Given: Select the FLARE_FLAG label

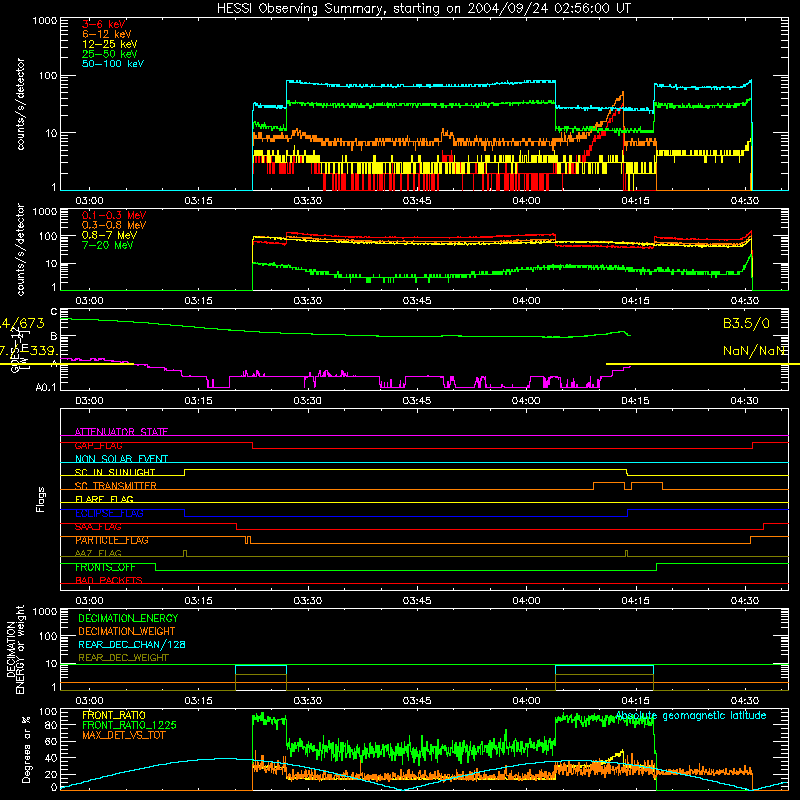Looking at the screenshot, I should (104, 499).
